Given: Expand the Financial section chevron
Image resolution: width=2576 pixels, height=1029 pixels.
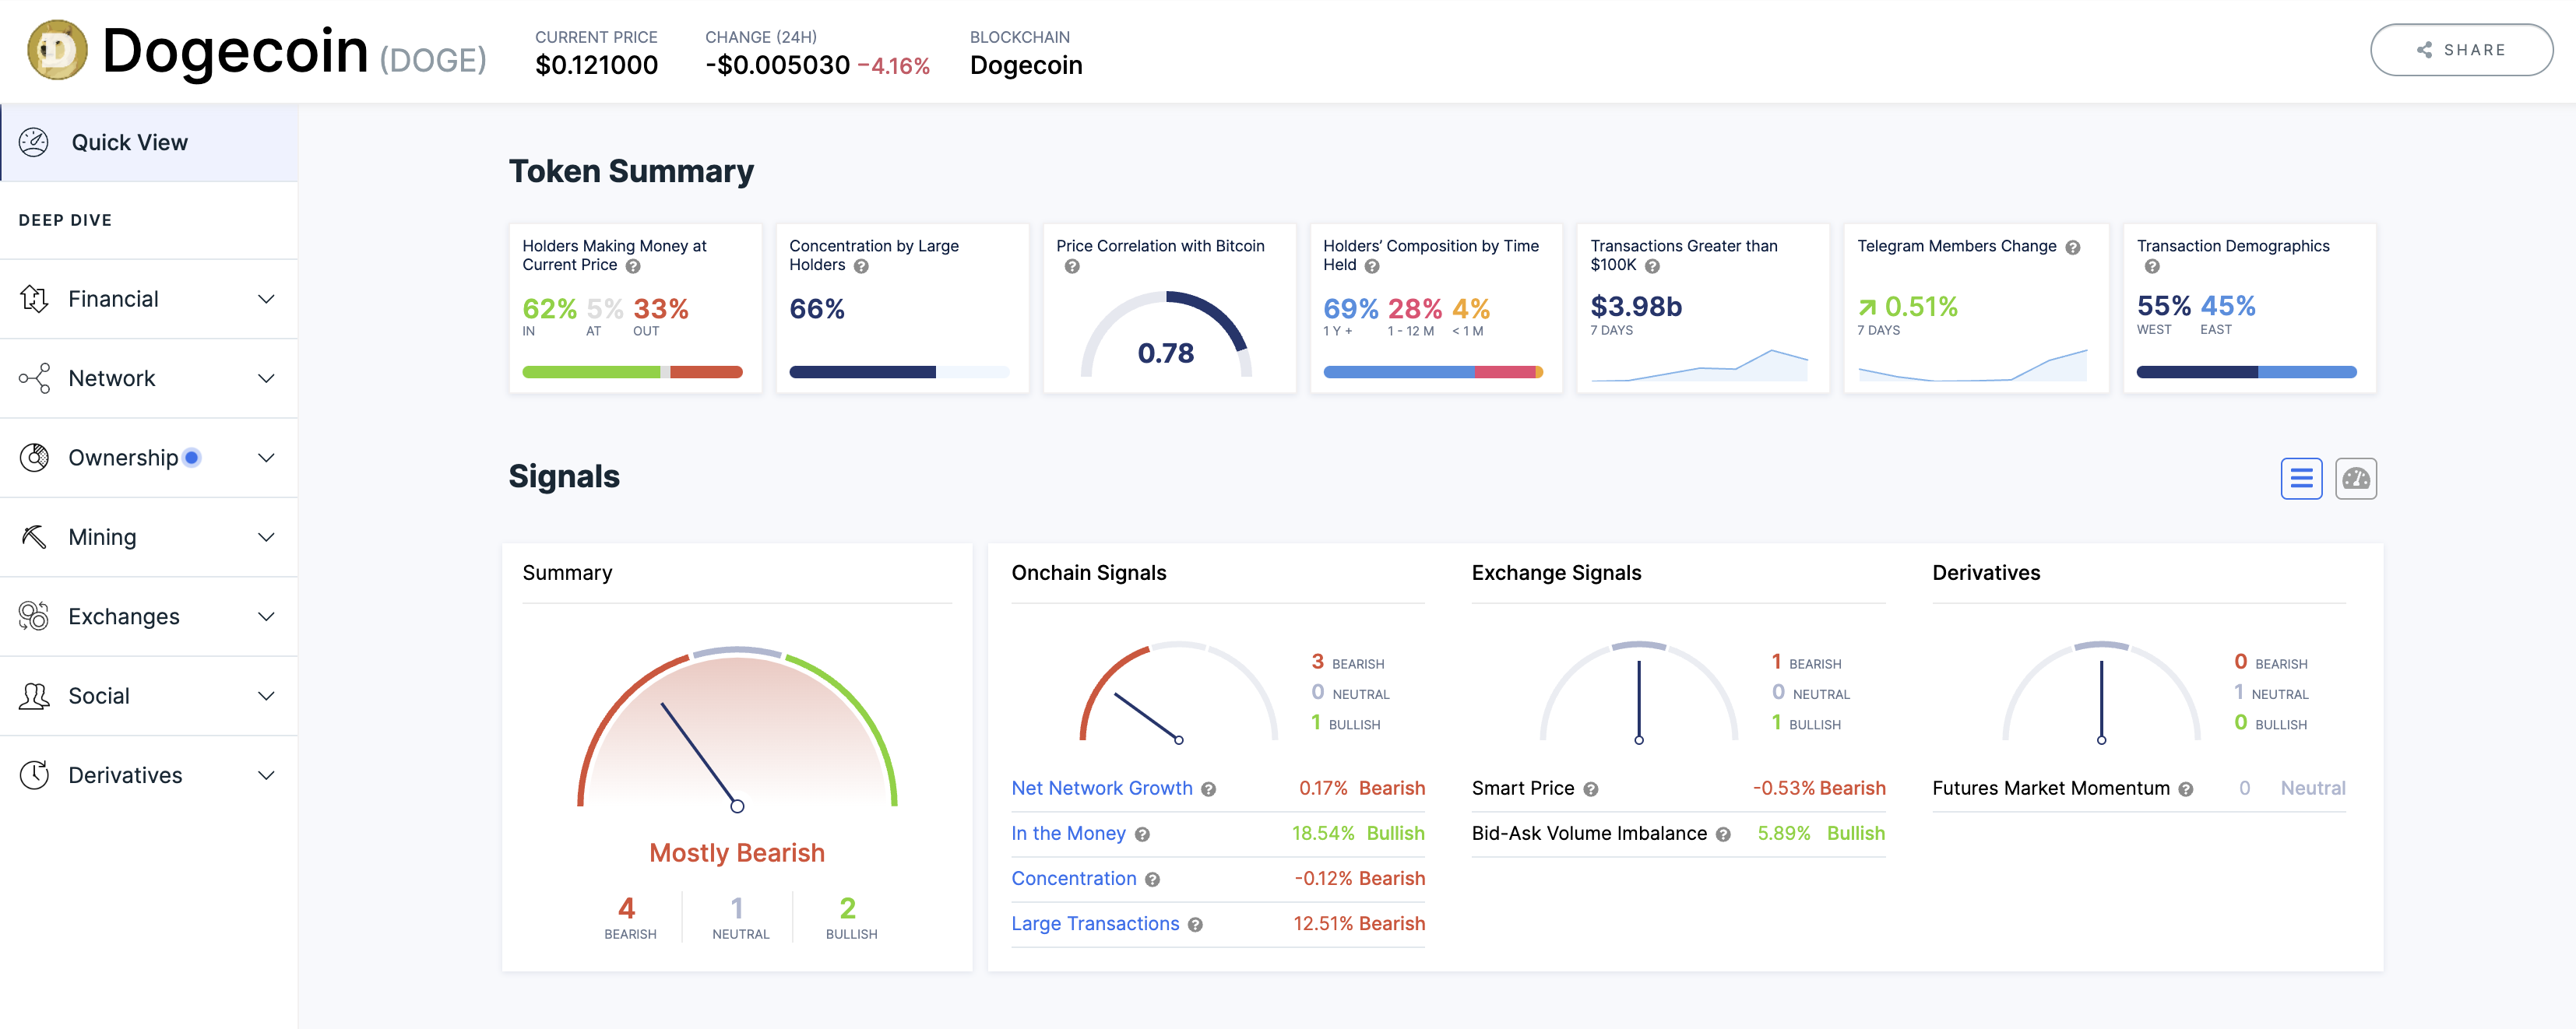Looking at the screenshot, I should pyautogui.click(x=266, y=299).
